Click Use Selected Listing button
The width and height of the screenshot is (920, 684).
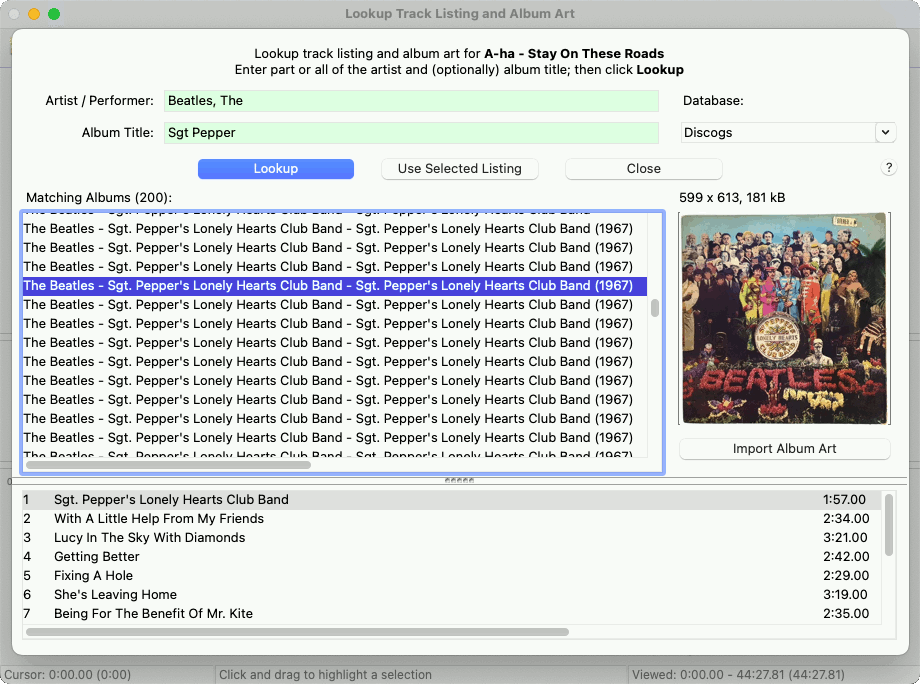(459, 168)
